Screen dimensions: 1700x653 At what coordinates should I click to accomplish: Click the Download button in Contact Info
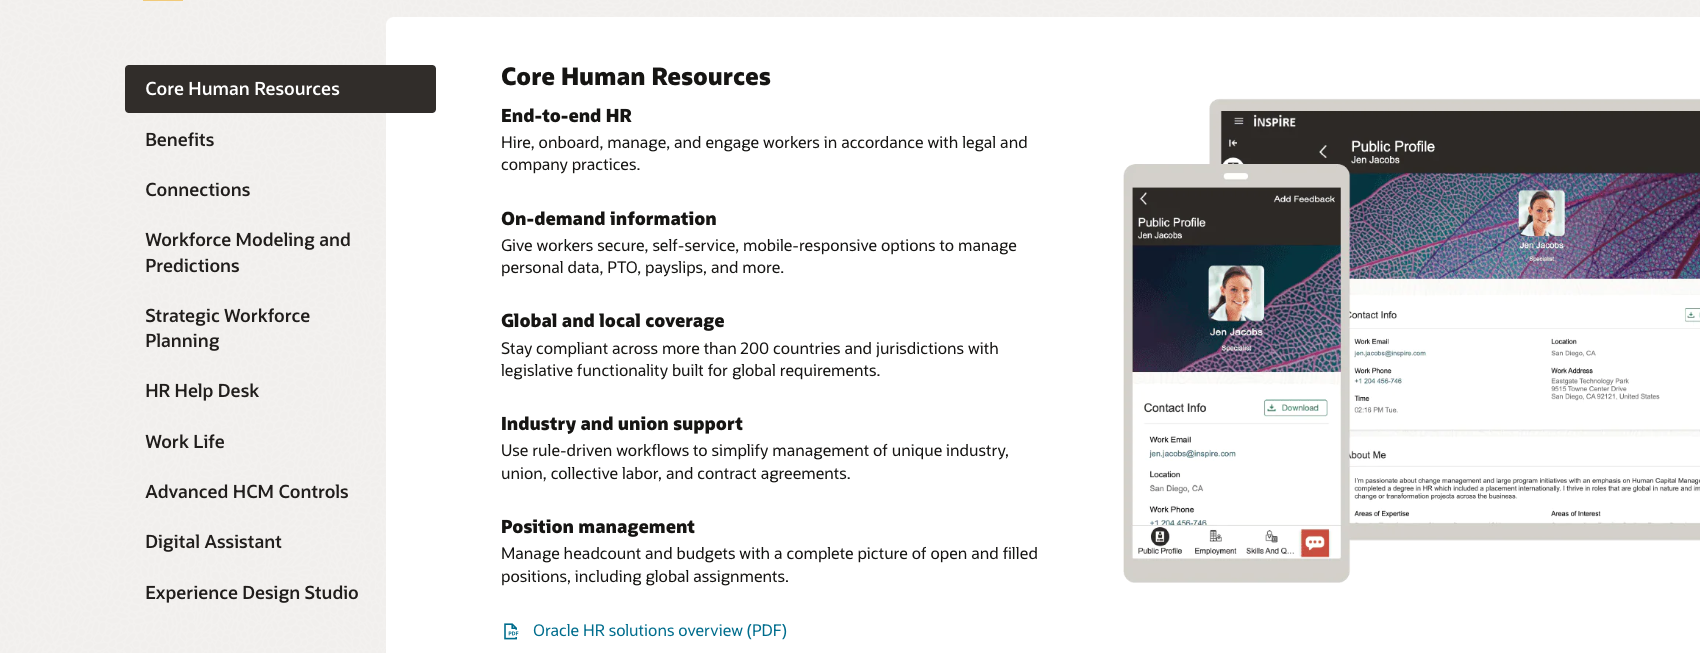(1295, 408)
